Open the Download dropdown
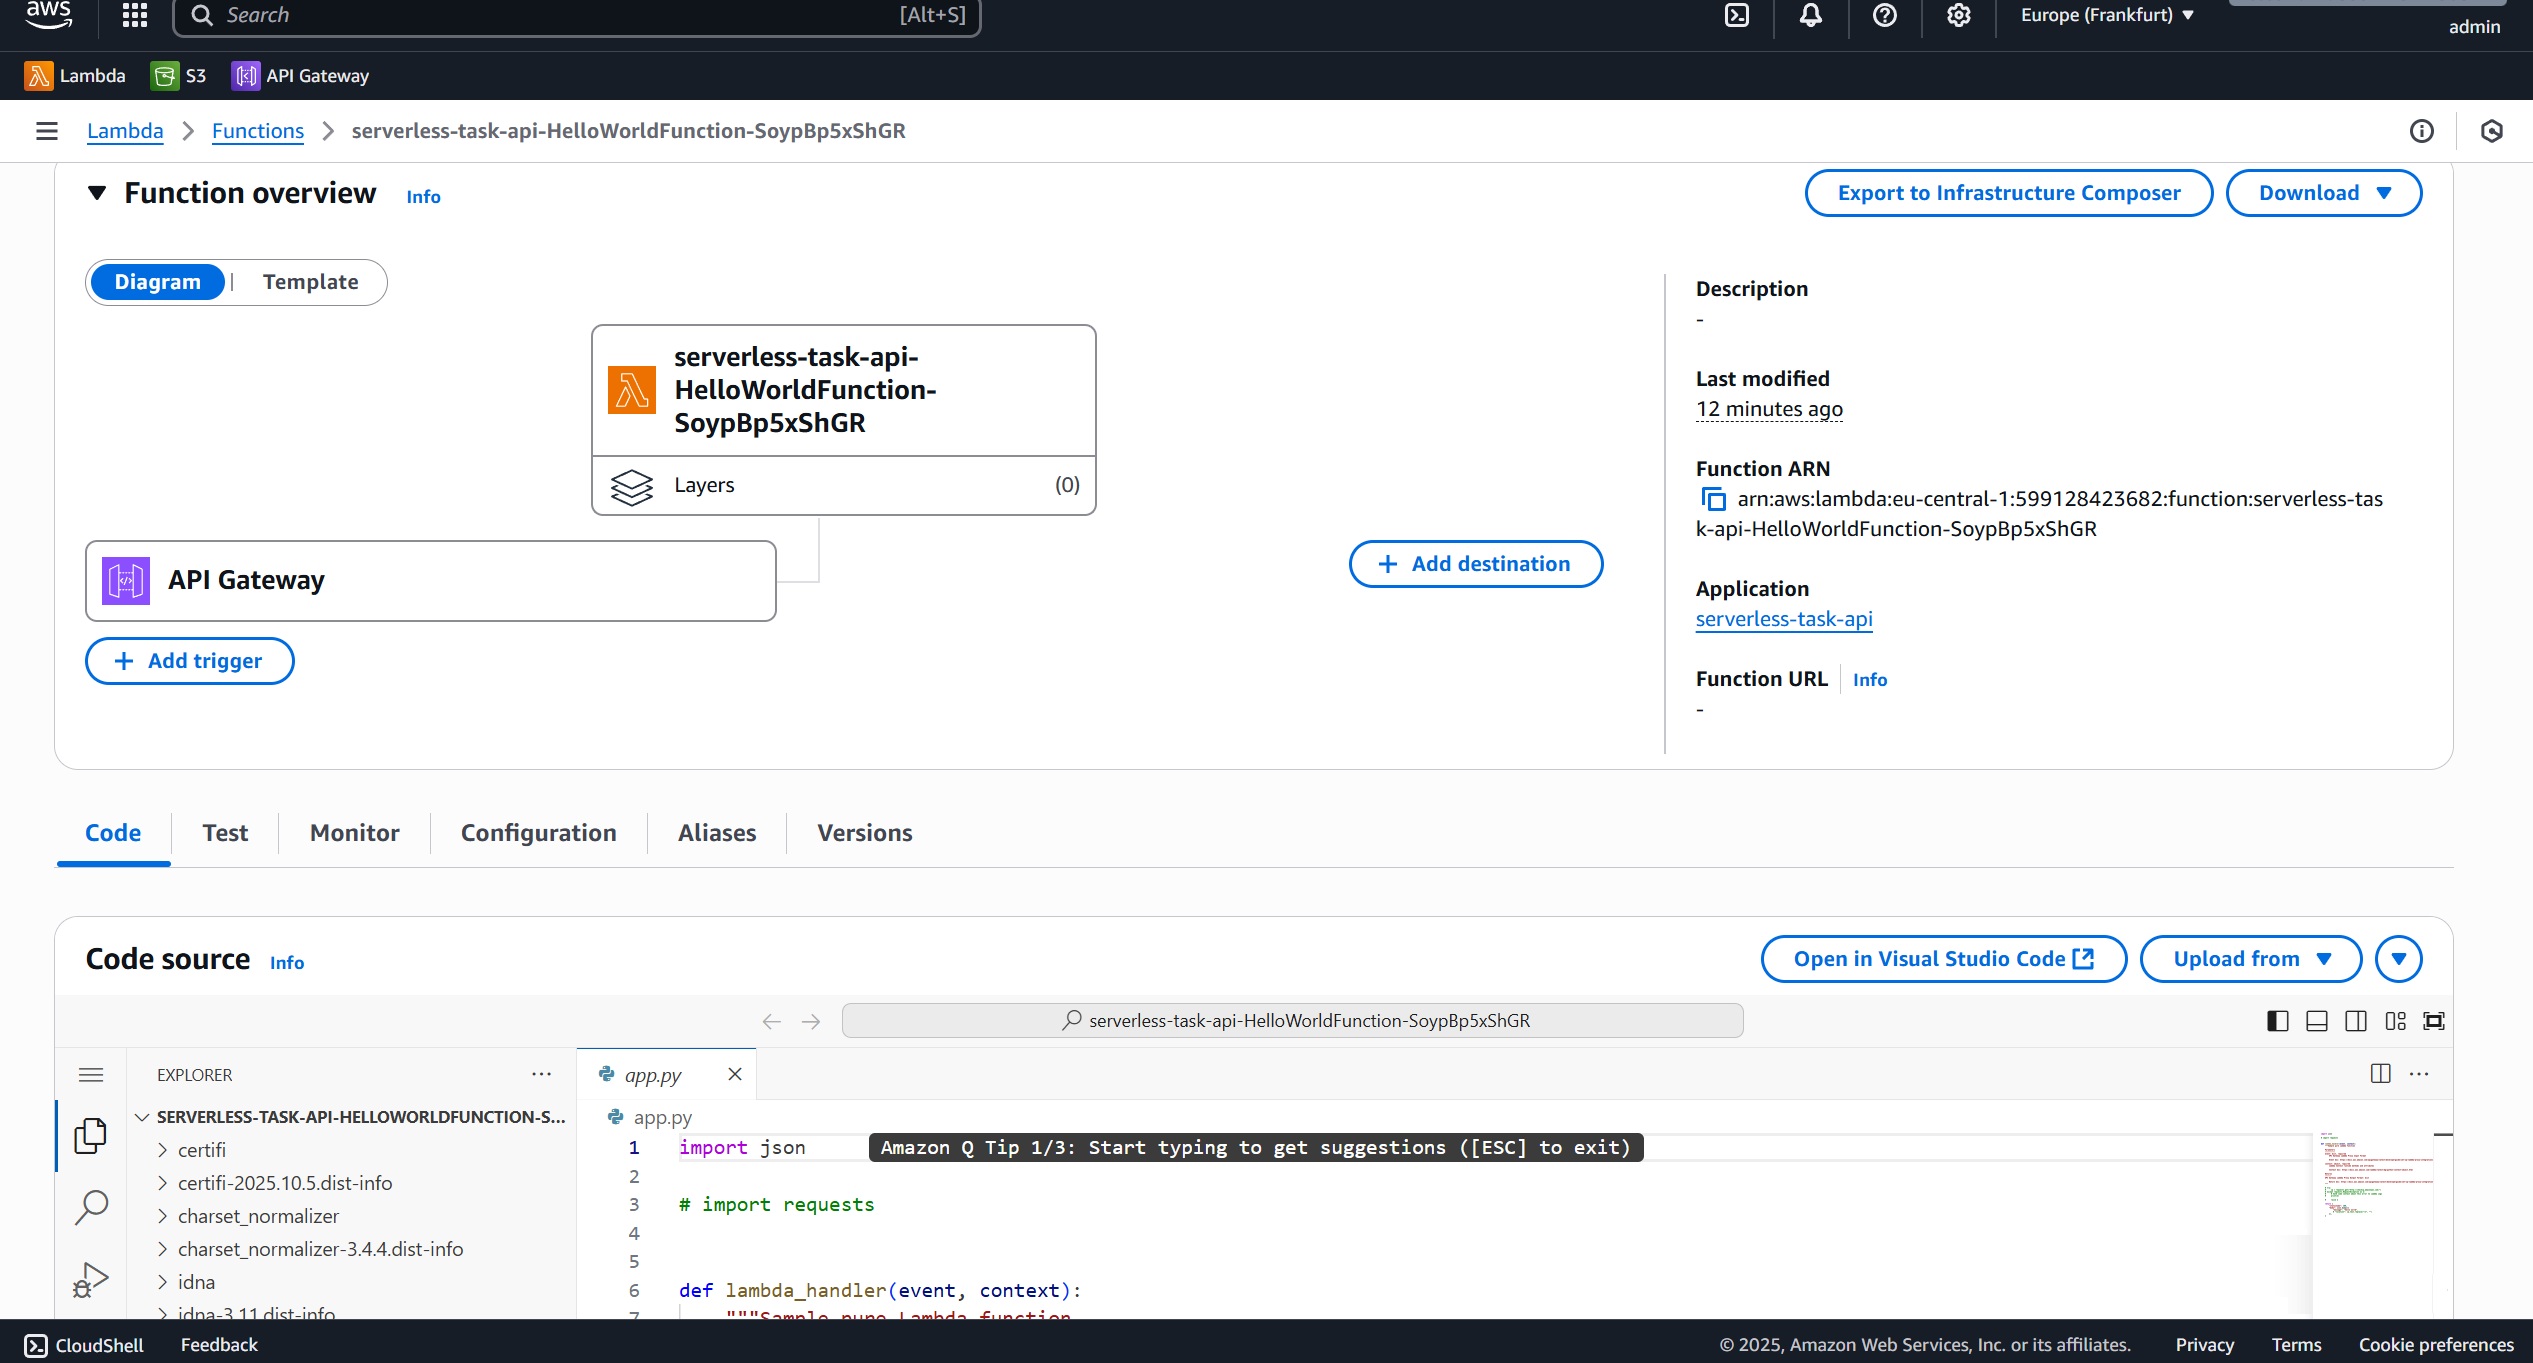 tap(2323, 193)
